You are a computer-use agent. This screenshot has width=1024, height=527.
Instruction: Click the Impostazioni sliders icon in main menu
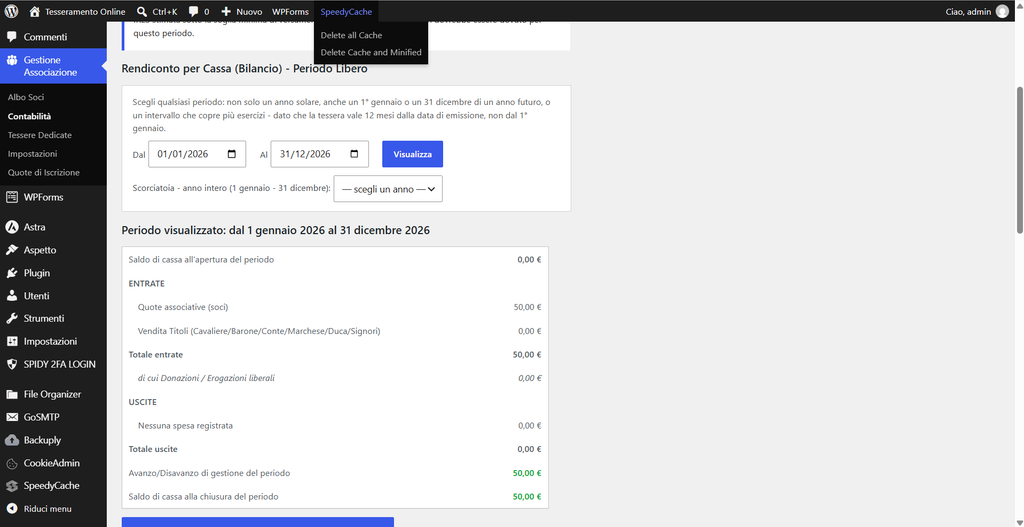point(12,341)
